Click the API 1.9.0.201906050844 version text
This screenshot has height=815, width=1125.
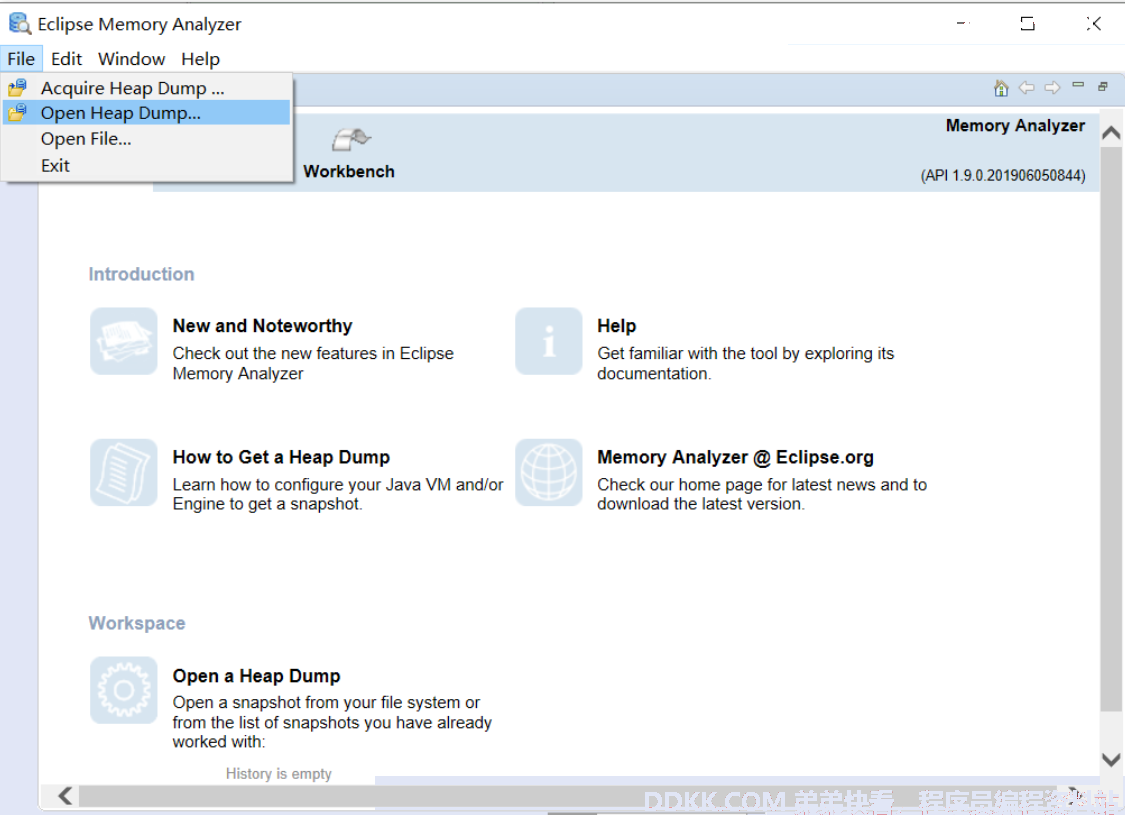(1003, 176)
